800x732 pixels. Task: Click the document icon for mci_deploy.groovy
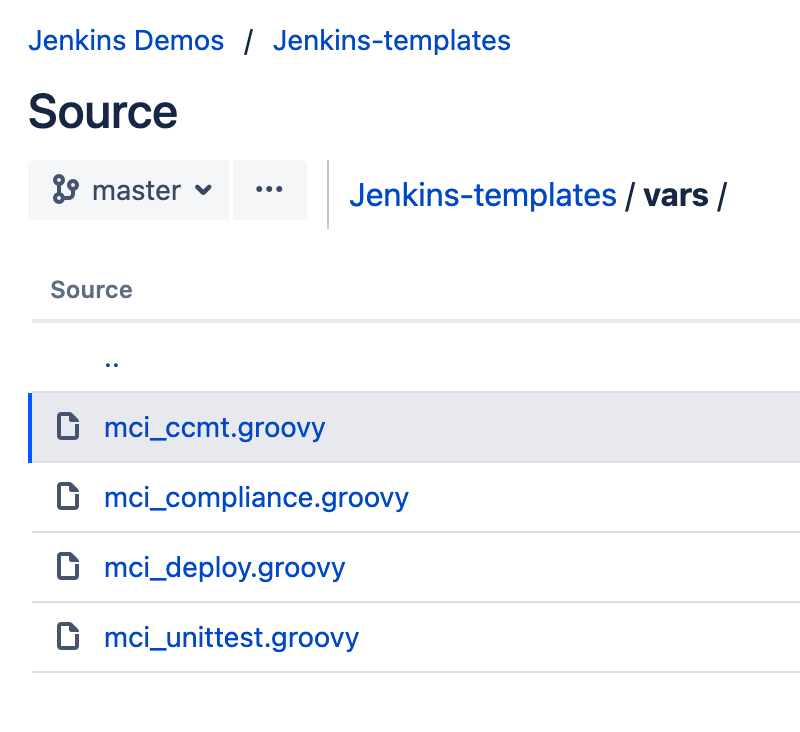click(x=68, y=568)
